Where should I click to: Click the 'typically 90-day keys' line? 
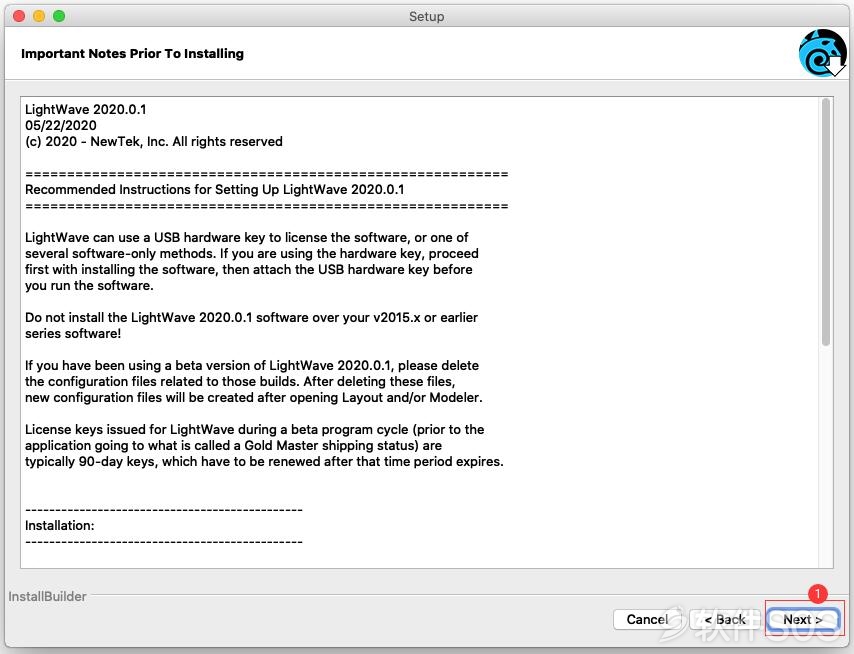point(264,462)
